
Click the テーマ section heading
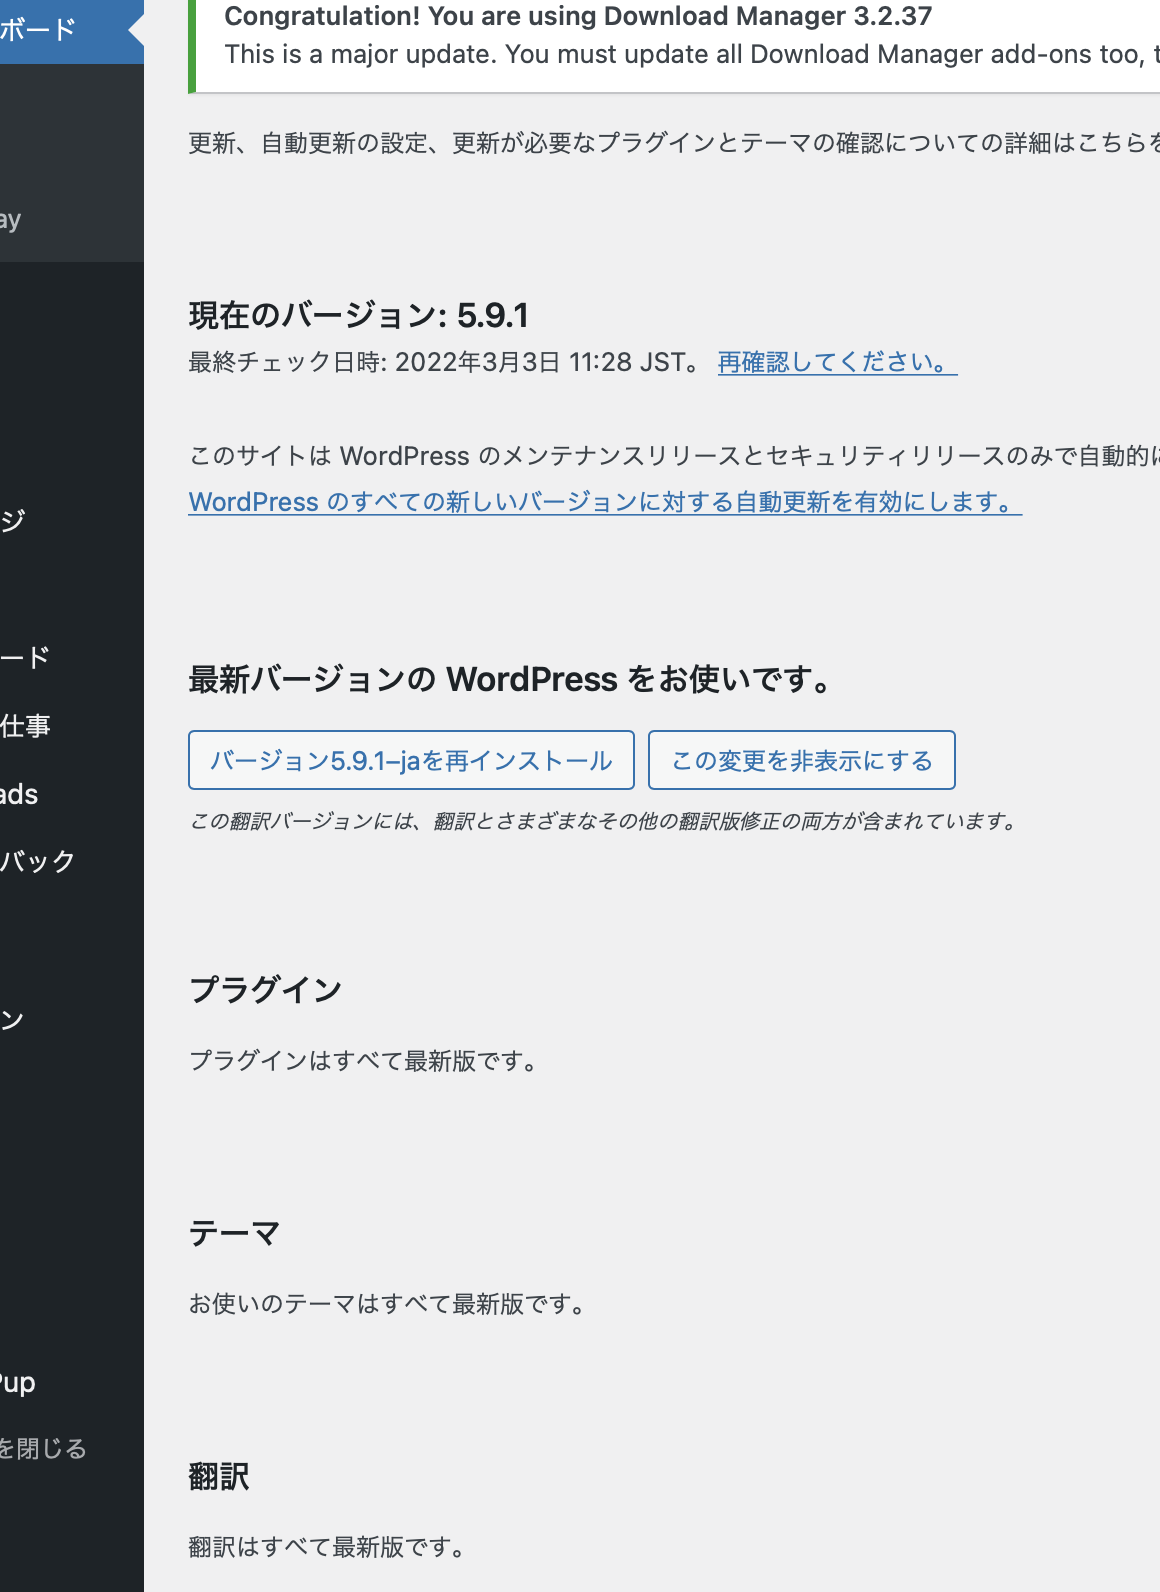click(234, 1234)
